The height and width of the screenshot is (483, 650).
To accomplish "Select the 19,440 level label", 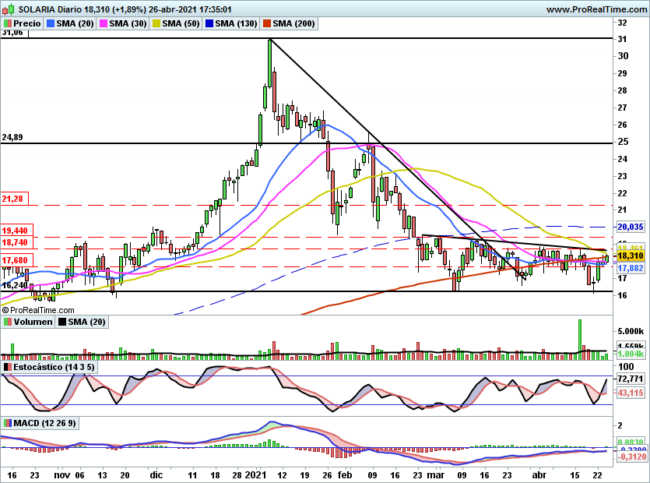I will coord(16,231).
